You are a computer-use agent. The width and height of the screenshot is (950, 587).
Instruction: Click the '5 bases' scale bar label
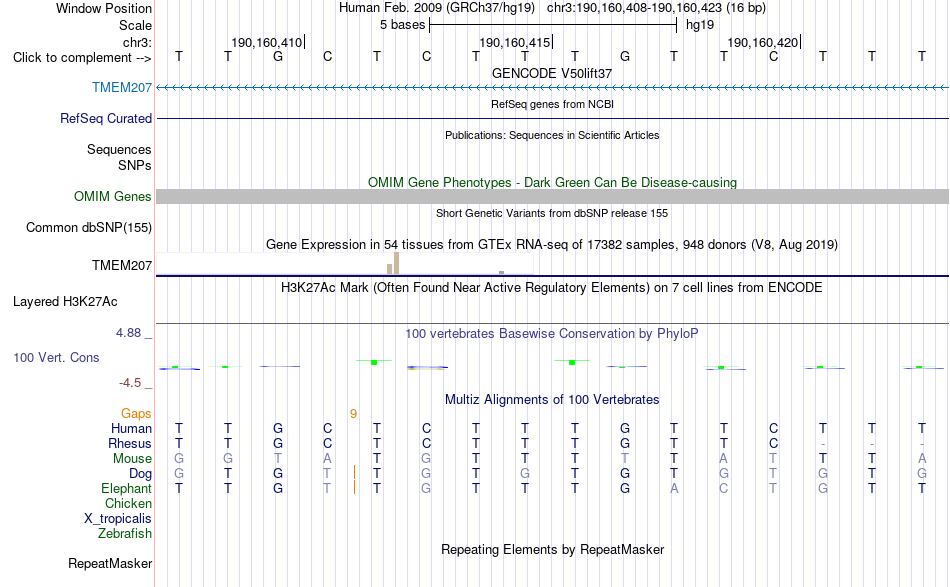tap(403, 25)
